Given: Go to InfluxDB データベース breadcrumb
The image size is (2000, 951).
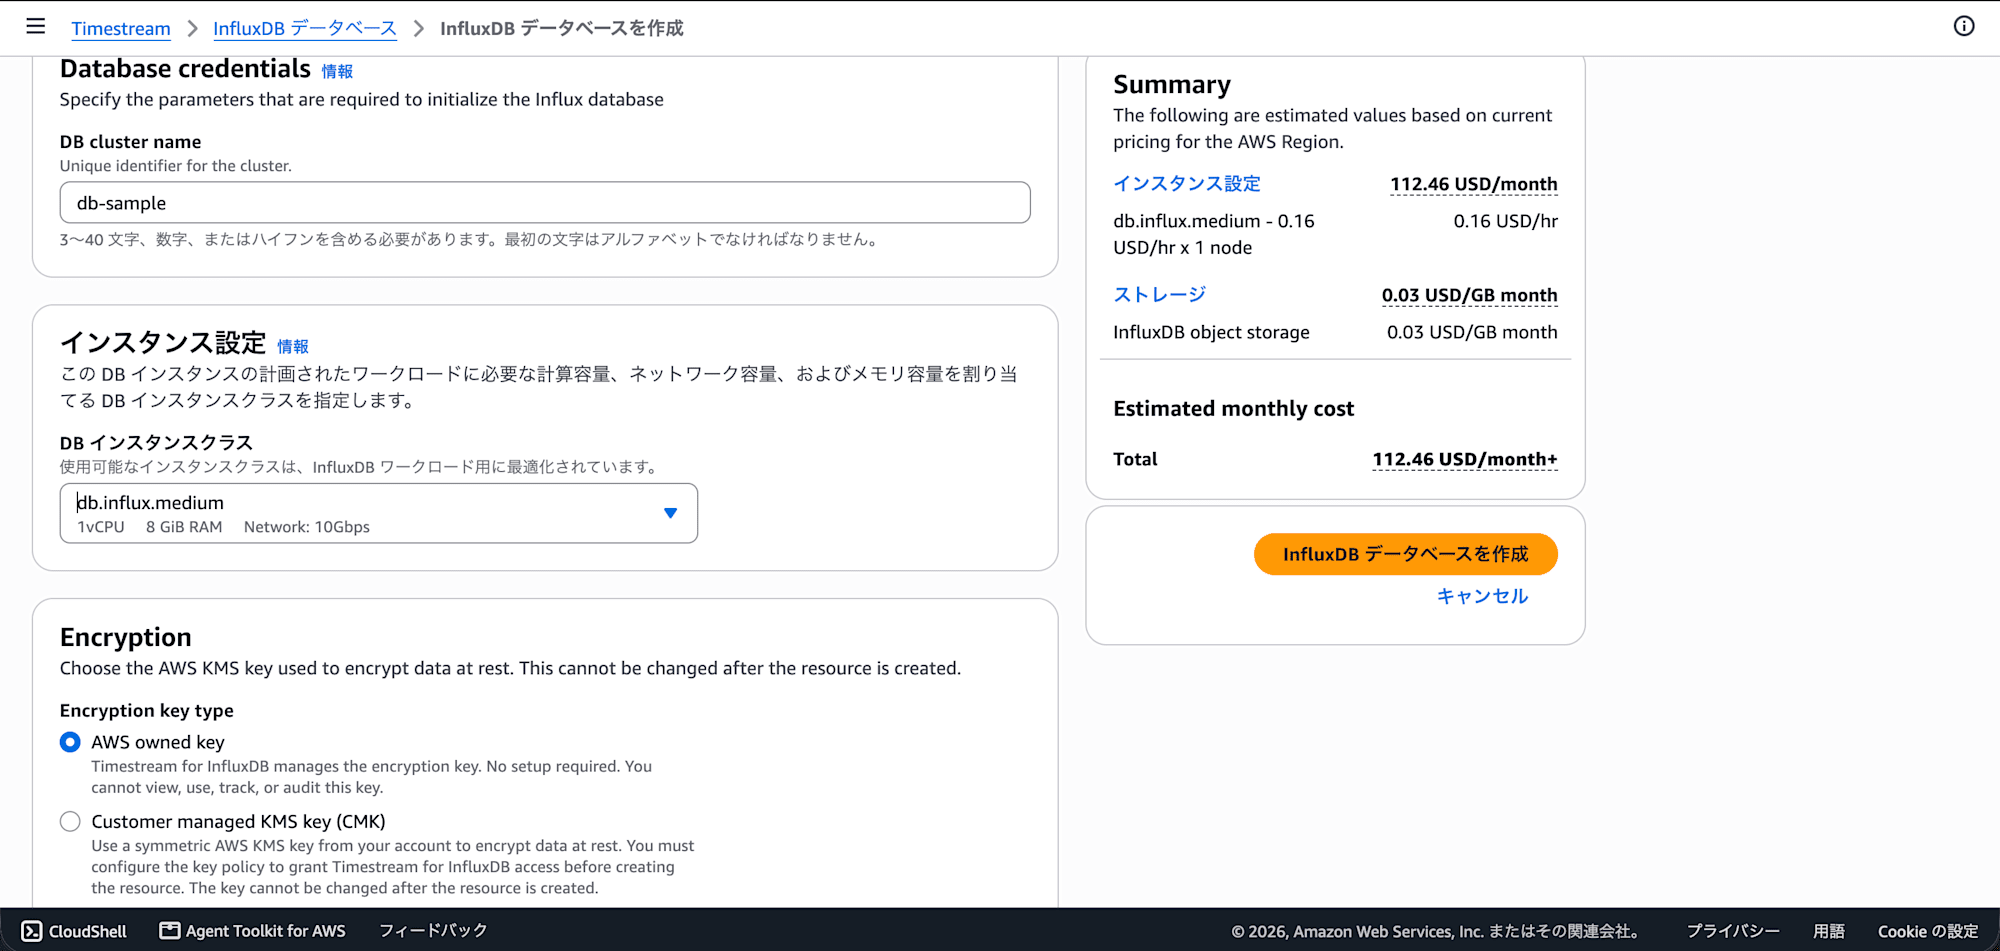Looking at the screenshot, I should tap(305, 28).
